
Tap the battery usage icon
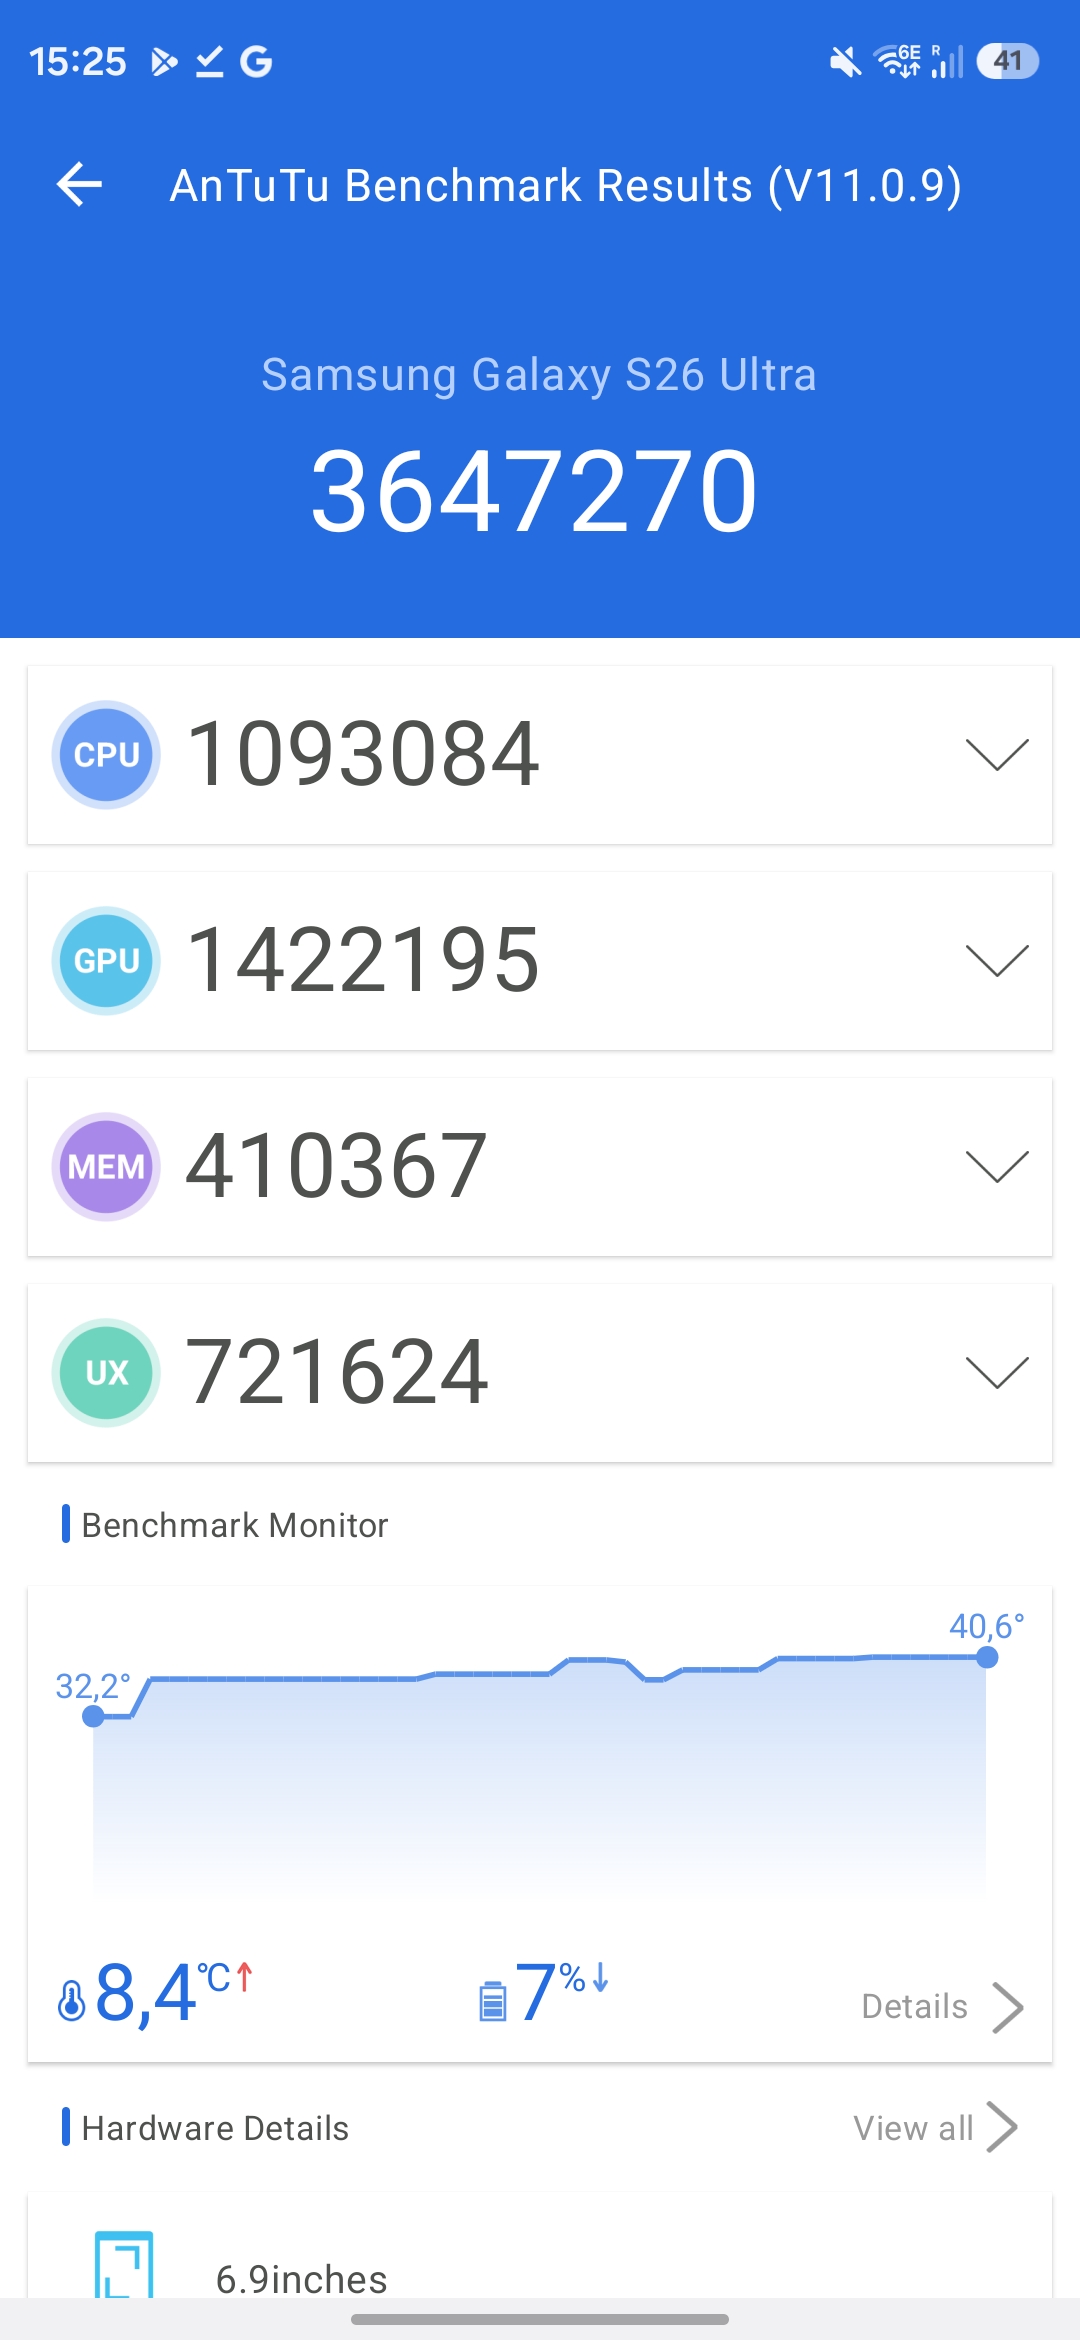(x=493, y=2001)
